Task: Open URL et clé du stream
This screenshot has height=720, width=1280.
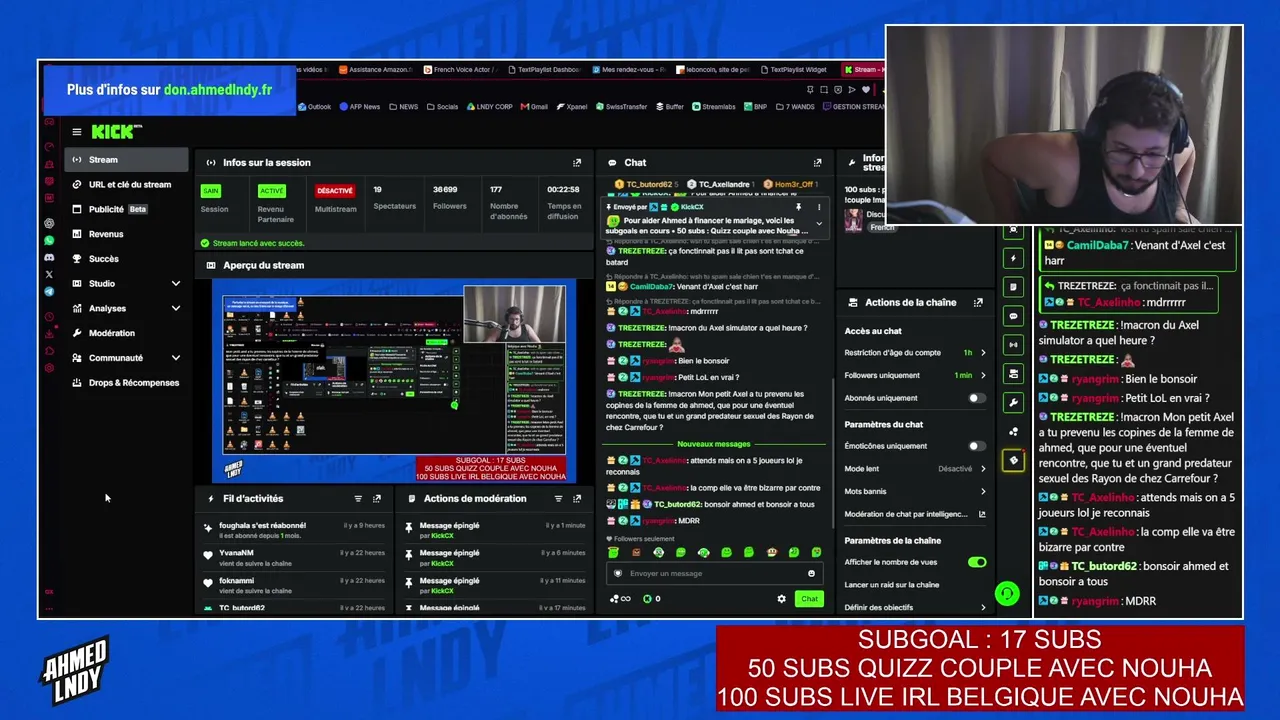Action: [x=126, y=184]
